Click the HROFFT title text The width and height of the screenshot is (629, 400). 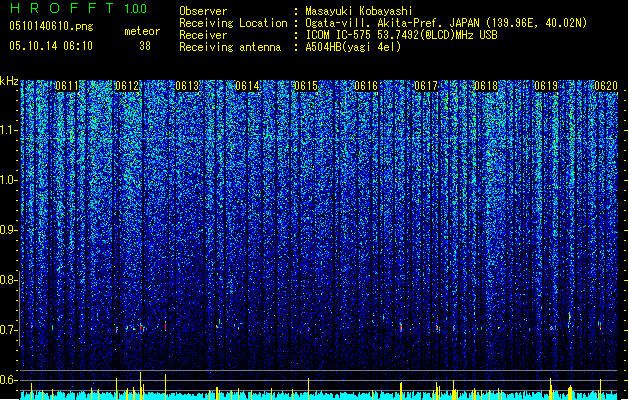(x=62, y=8)
